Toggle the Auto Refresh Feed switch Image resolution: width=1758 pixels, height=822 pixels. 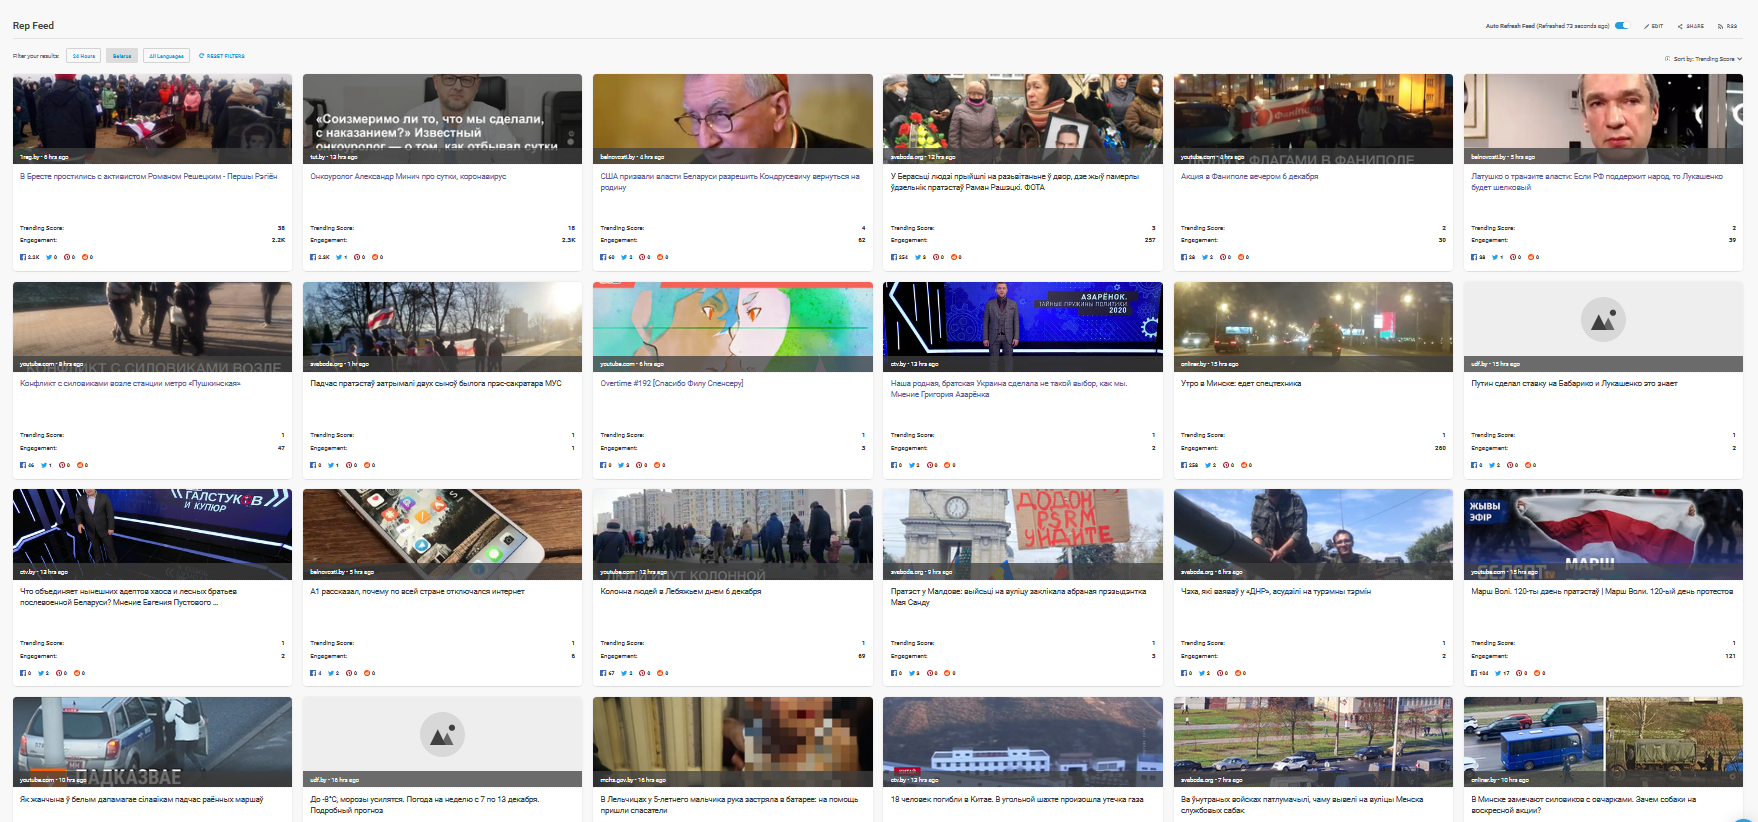(1622, 26)
